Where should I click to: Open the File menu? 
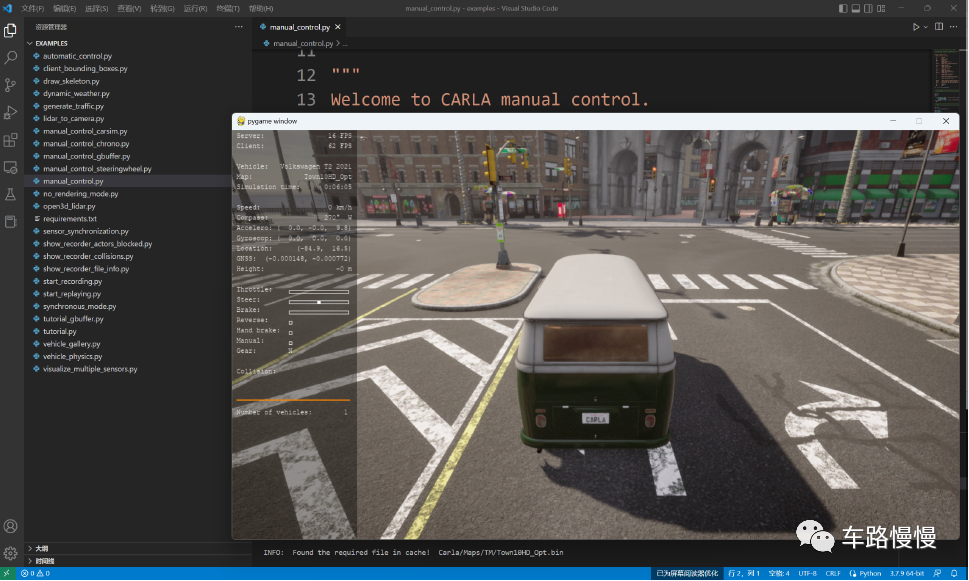[x=32, y=9]
